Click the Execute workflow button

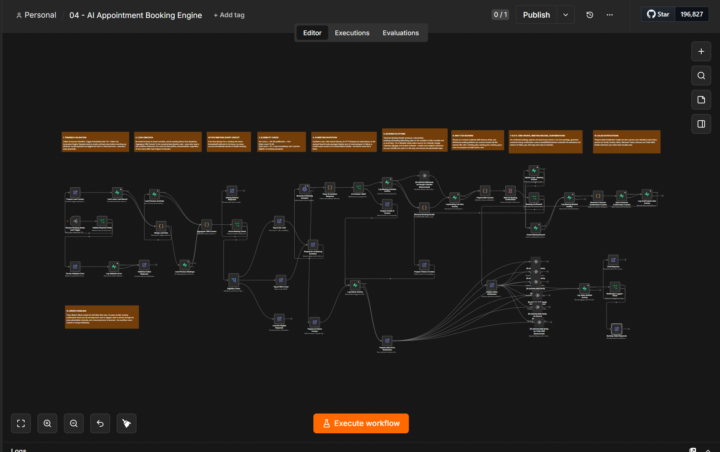coord(361,424)
